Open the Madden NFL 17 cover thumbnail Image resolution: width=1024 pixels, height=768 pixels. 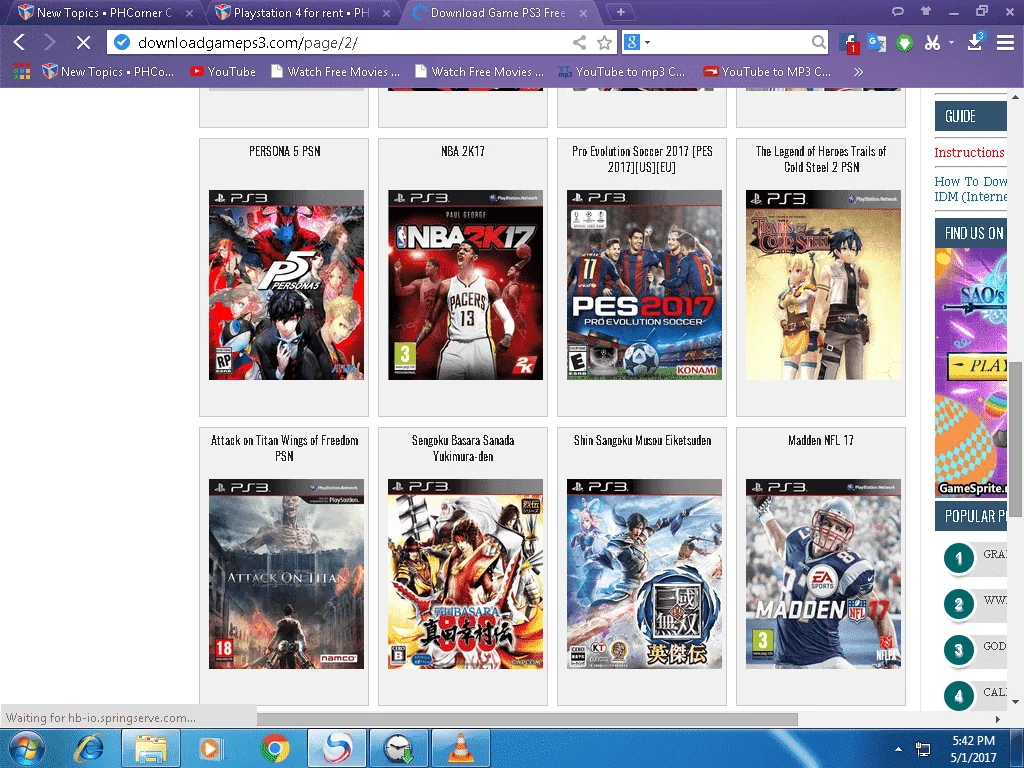(x=823, y=574)
